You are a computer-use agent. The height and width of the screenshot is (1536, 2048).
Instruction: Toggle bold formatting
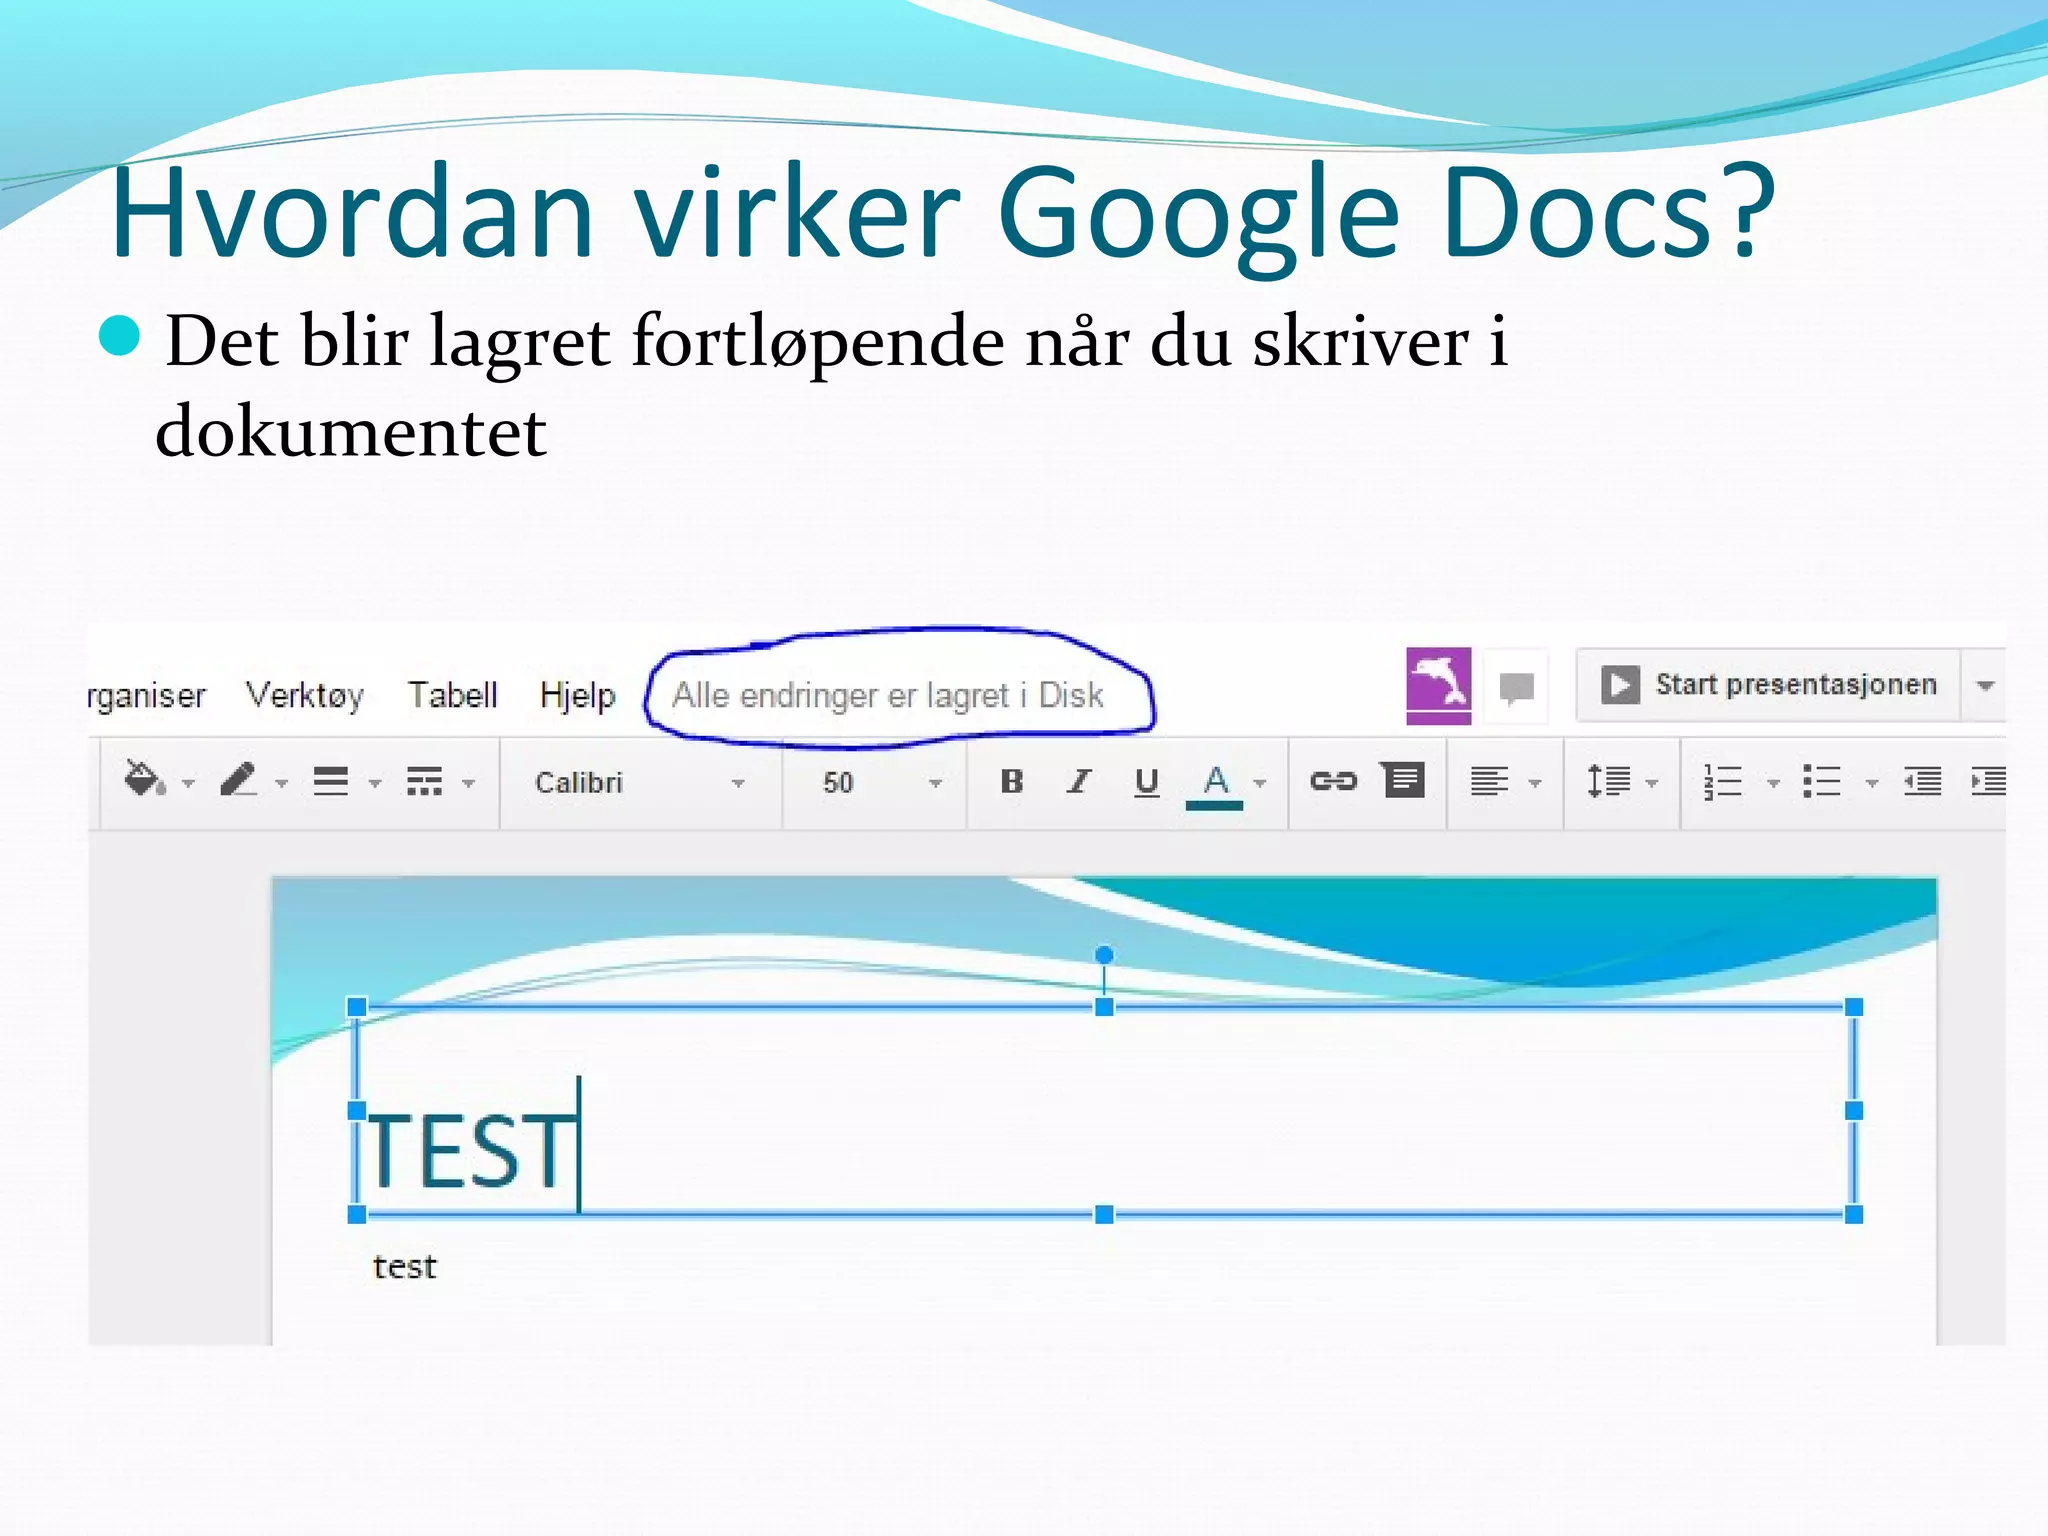[x=1012, y=781]
